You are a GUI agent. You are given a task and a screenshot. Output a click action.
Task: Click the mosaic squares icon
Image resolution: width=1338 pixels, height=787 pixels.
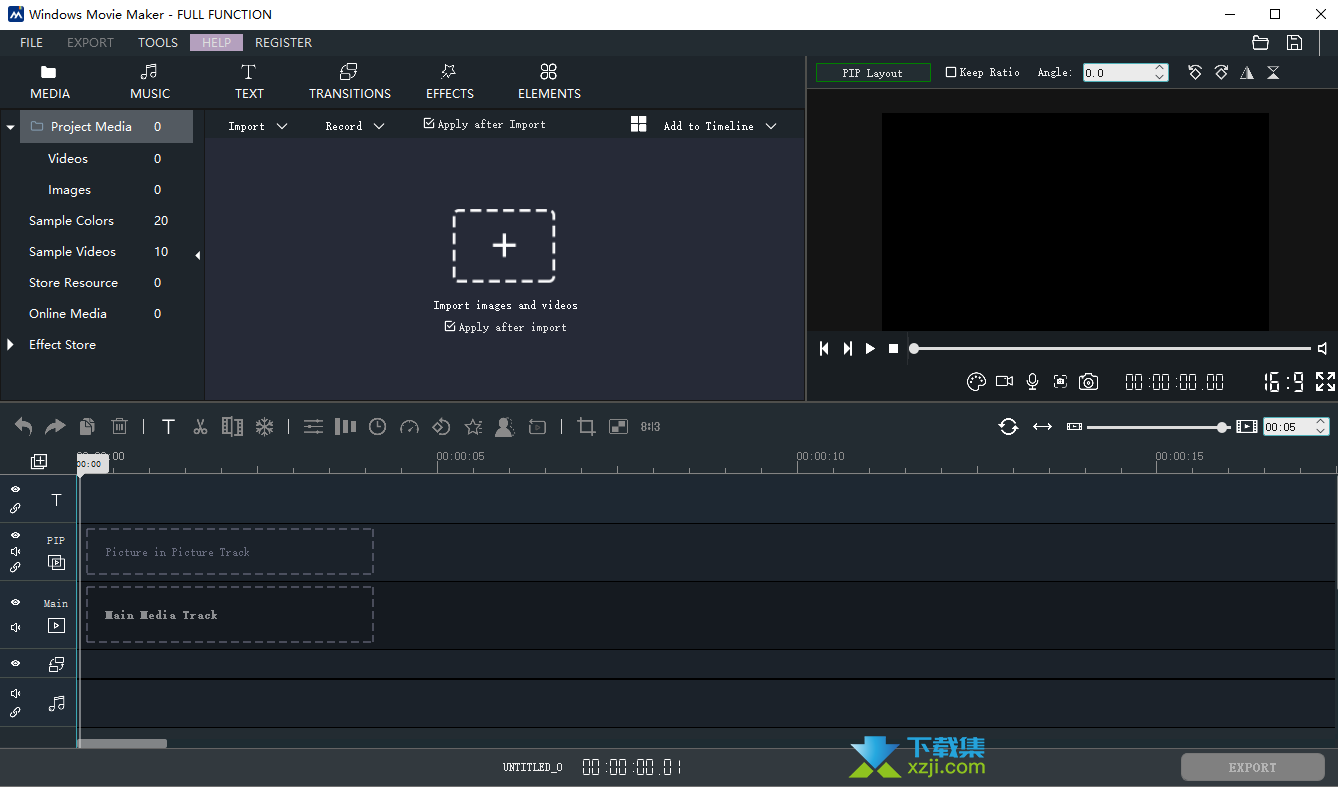click(x=619, y=427)
